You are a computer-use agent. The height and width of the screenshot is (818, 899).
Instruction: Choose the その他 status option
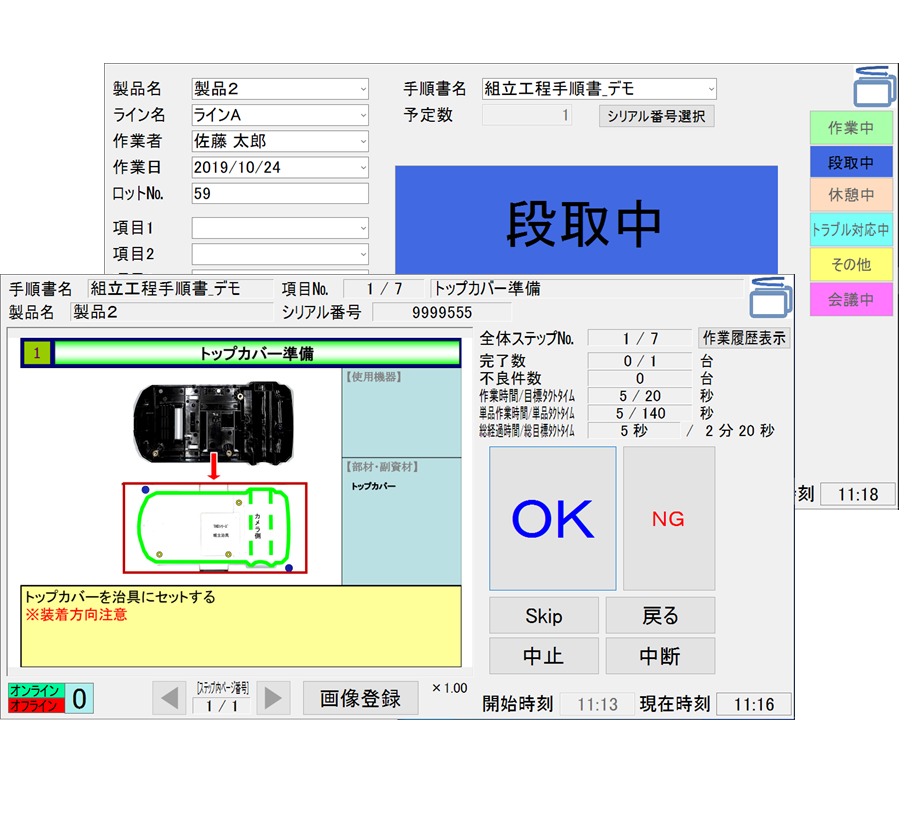851,265
